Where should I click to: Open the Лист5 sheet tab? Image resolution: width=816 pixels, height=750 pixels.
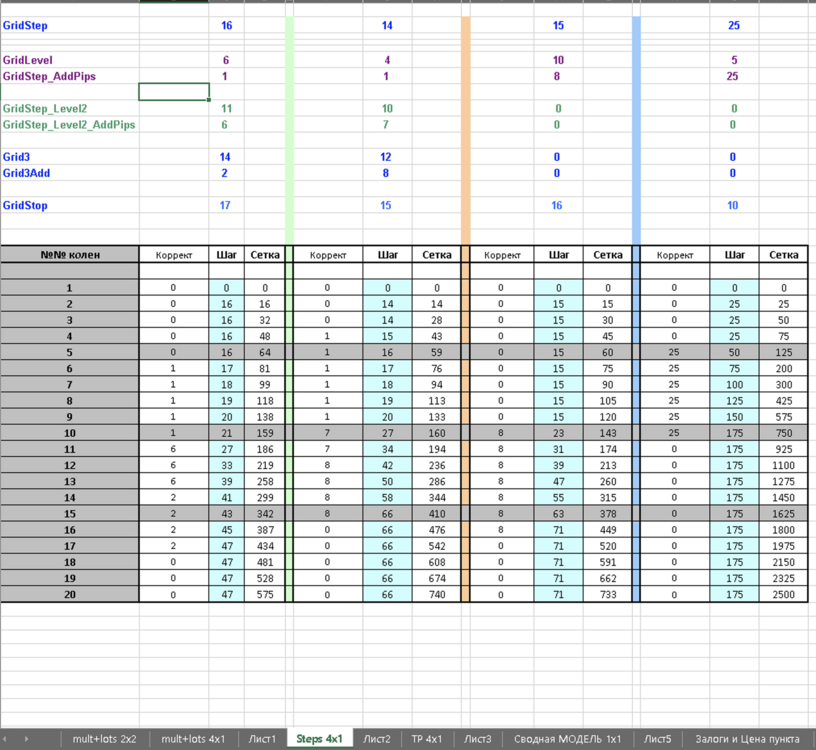click(x=658, y=739)
